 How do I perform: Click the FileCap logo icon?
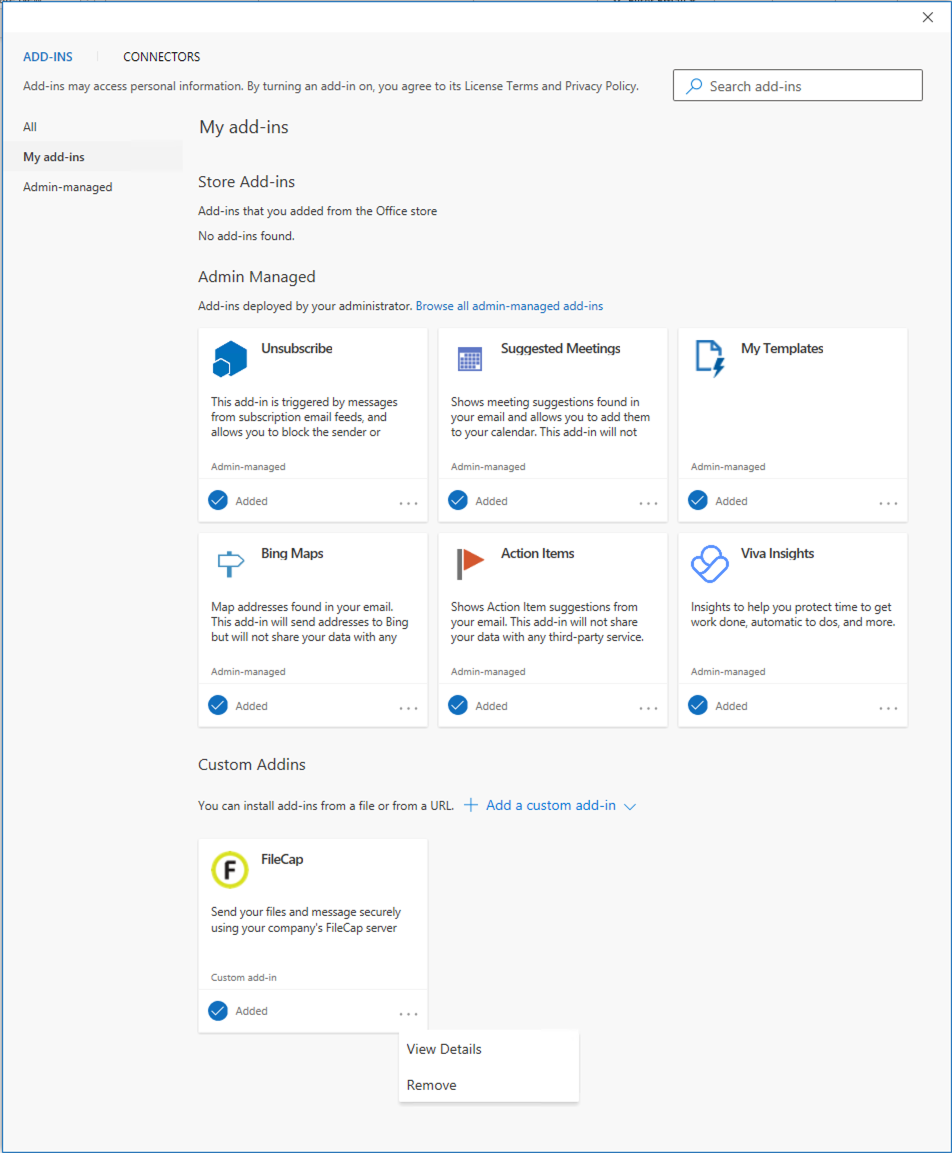(x=229, y=869)
